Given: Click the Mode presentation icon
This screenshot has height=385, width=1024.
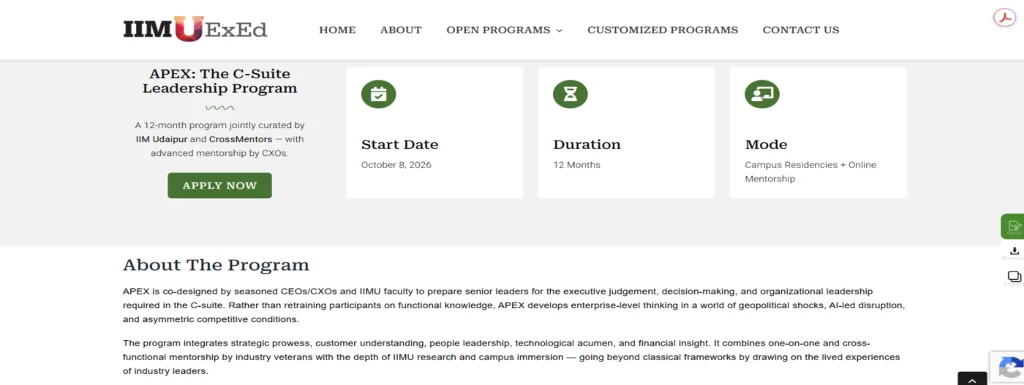Looking at the screenshot, I should 762,95.
